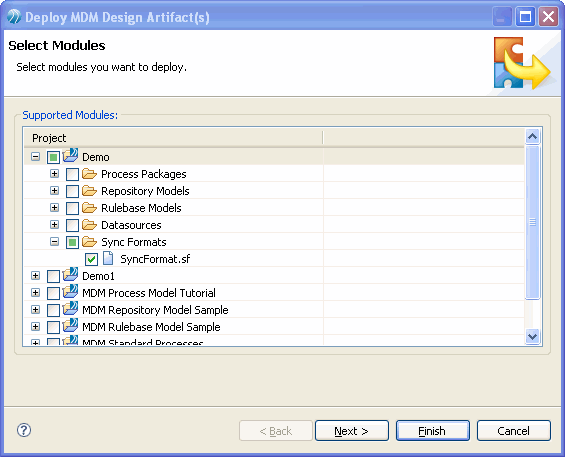Expand the MDM Repository Model Sample node
Screen dimensions: 565x457
click(x=35, y=309)
